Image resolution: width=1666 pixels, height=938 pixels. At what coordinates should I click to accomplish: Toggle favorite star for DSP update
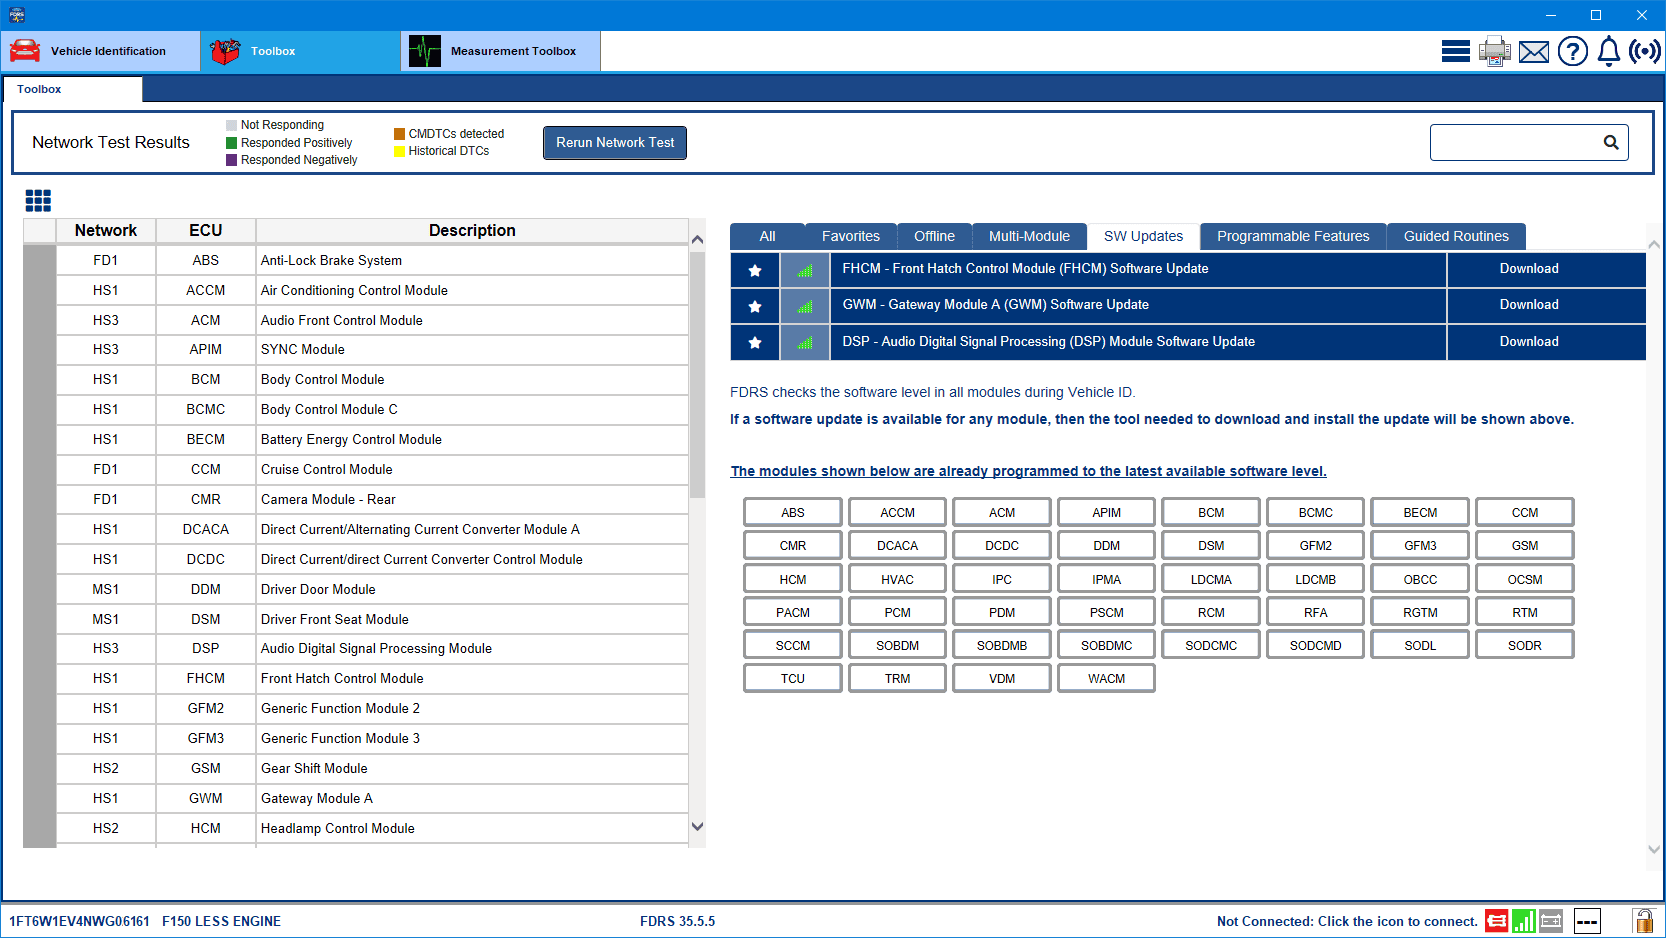[755, 342]
